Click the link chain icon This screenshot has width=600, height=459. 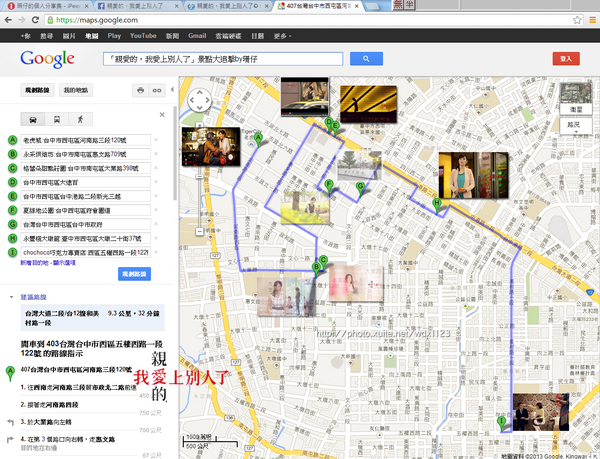[156, 91]
